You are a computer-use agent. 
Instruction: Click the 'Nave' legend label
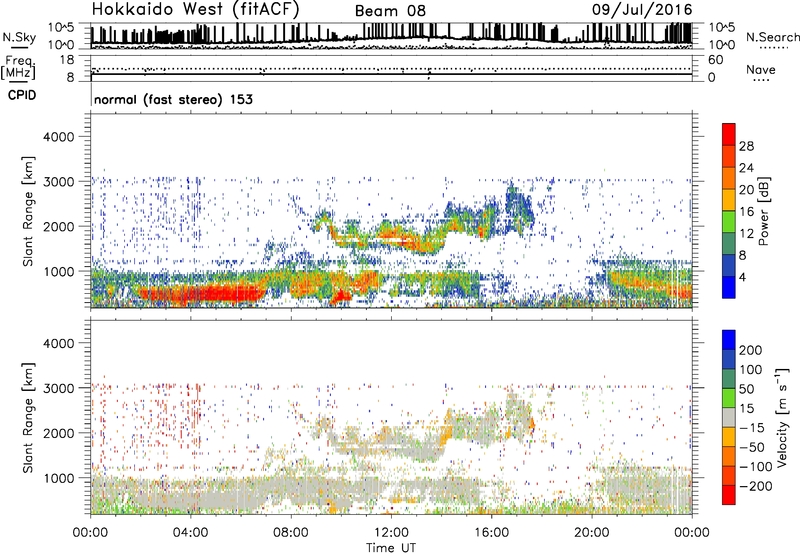pos(760,69)
